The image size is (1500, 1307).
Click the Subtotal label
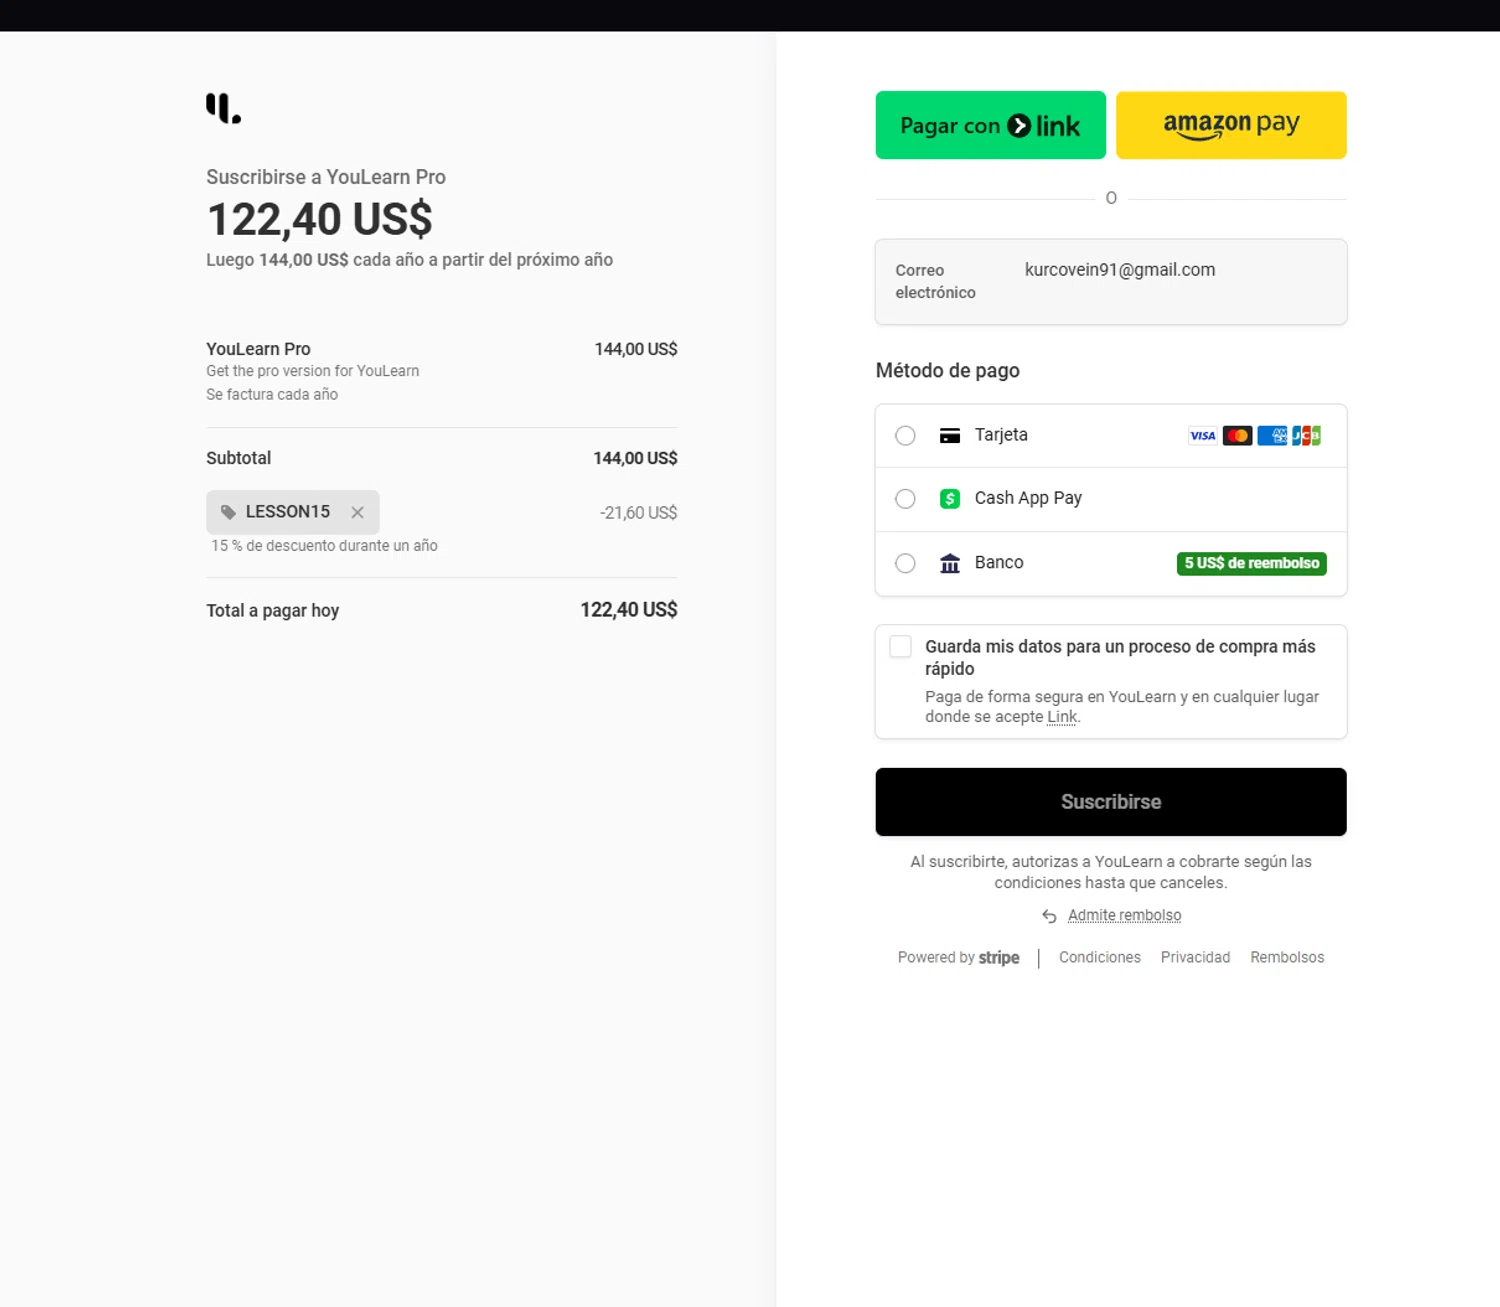pyautogui.click(x=238, y=458)
